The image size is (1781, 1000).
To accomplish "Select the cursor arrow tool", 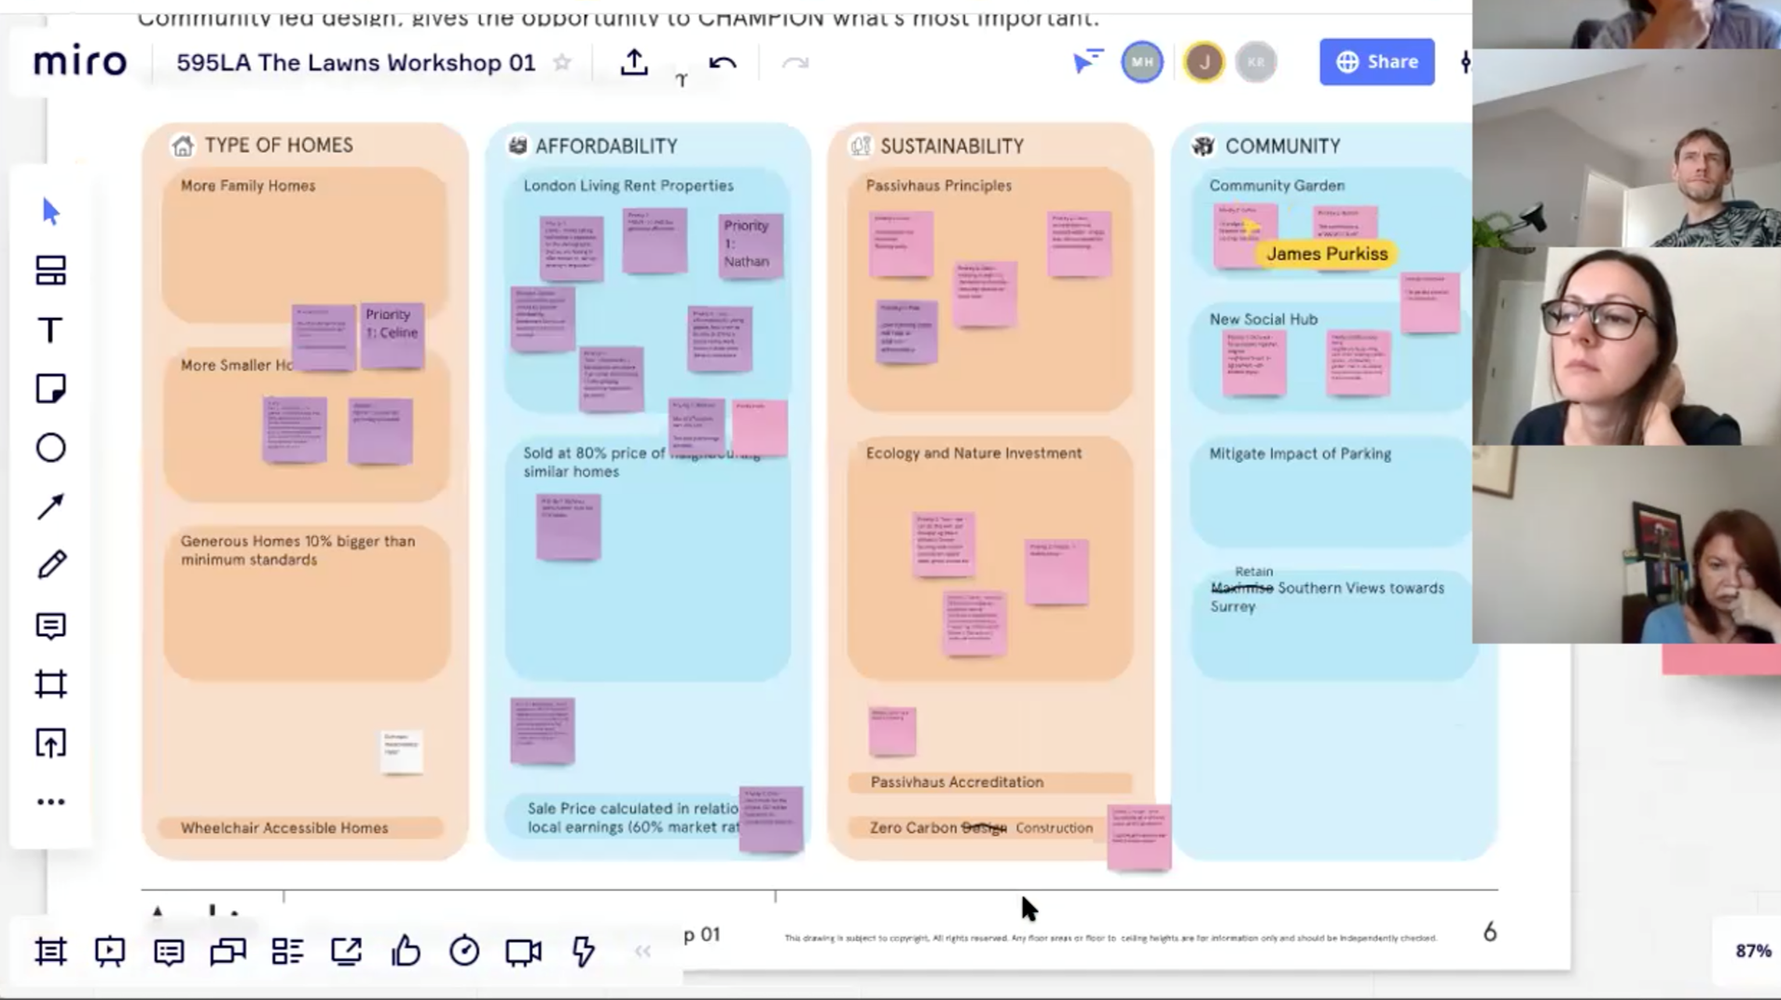I will pos(51,212).
